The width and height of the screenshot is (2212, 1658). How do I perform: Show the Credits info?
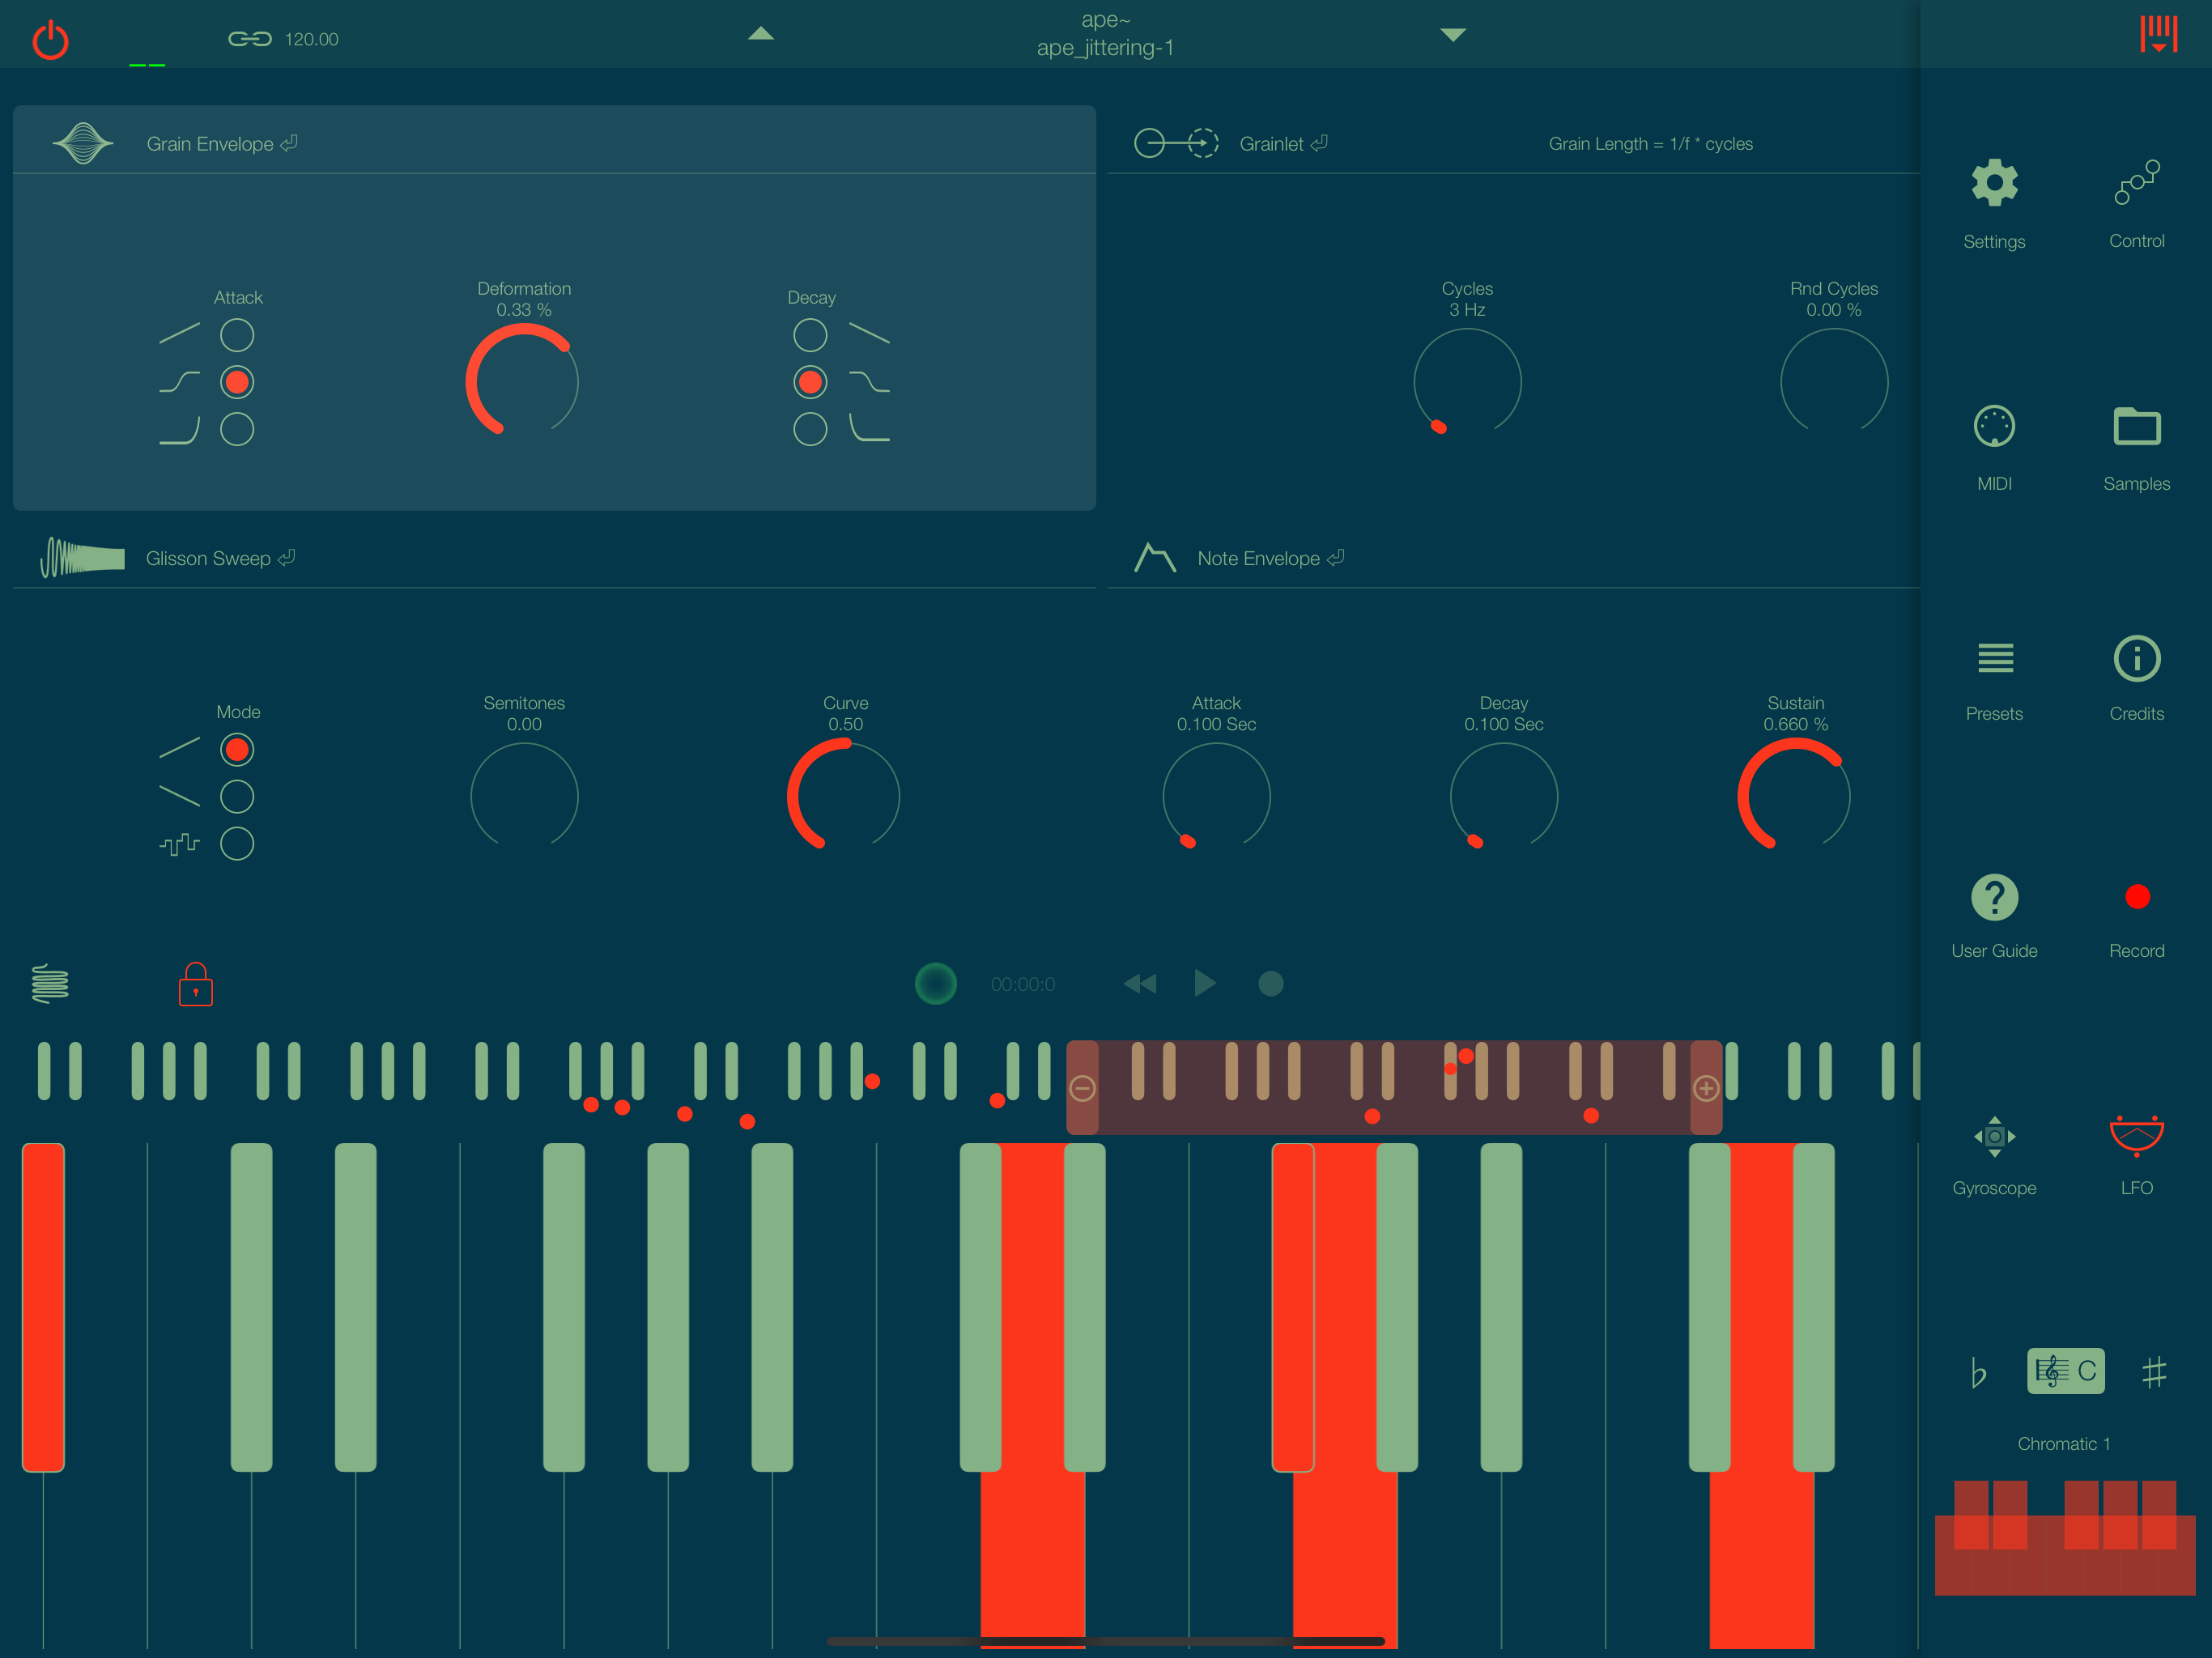(x=2137, y=658)
